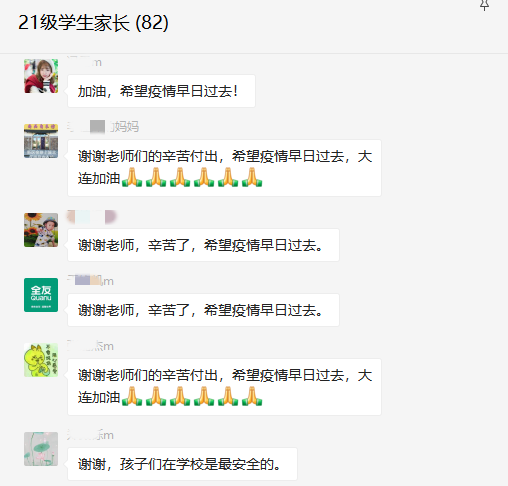Click the yellow cartoon cat avatar
508x486 pixels.
click(x=41, y=360)
